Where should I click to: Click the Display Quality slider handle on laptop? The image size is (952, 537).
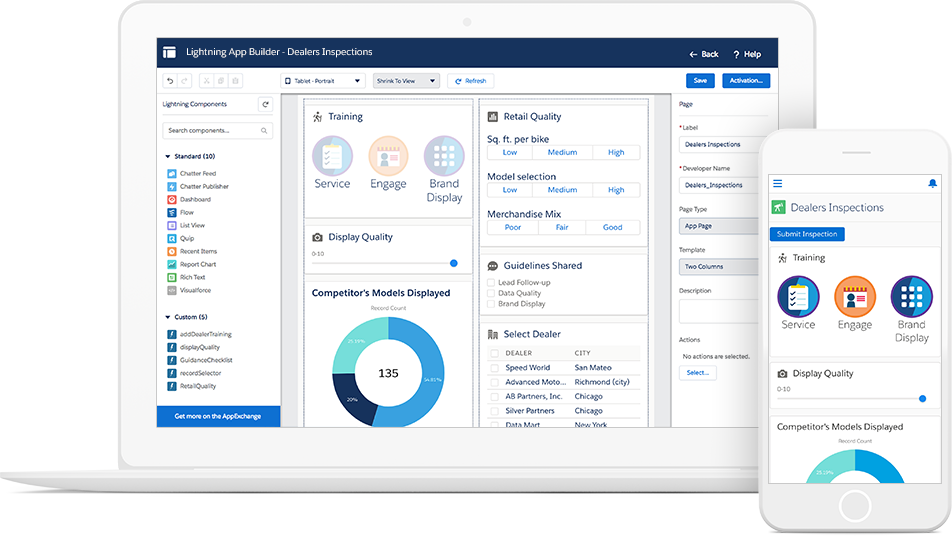click(x=454, y=264)
